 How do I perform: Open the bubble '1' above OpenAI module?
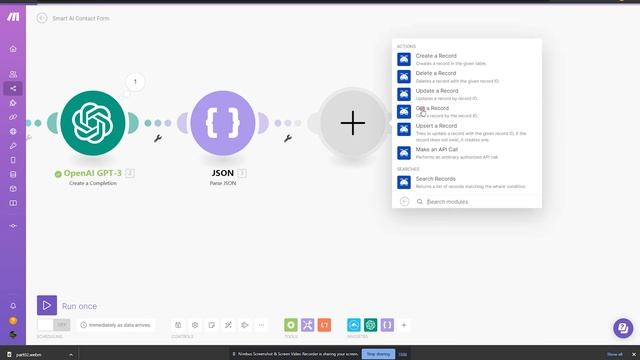135,82
